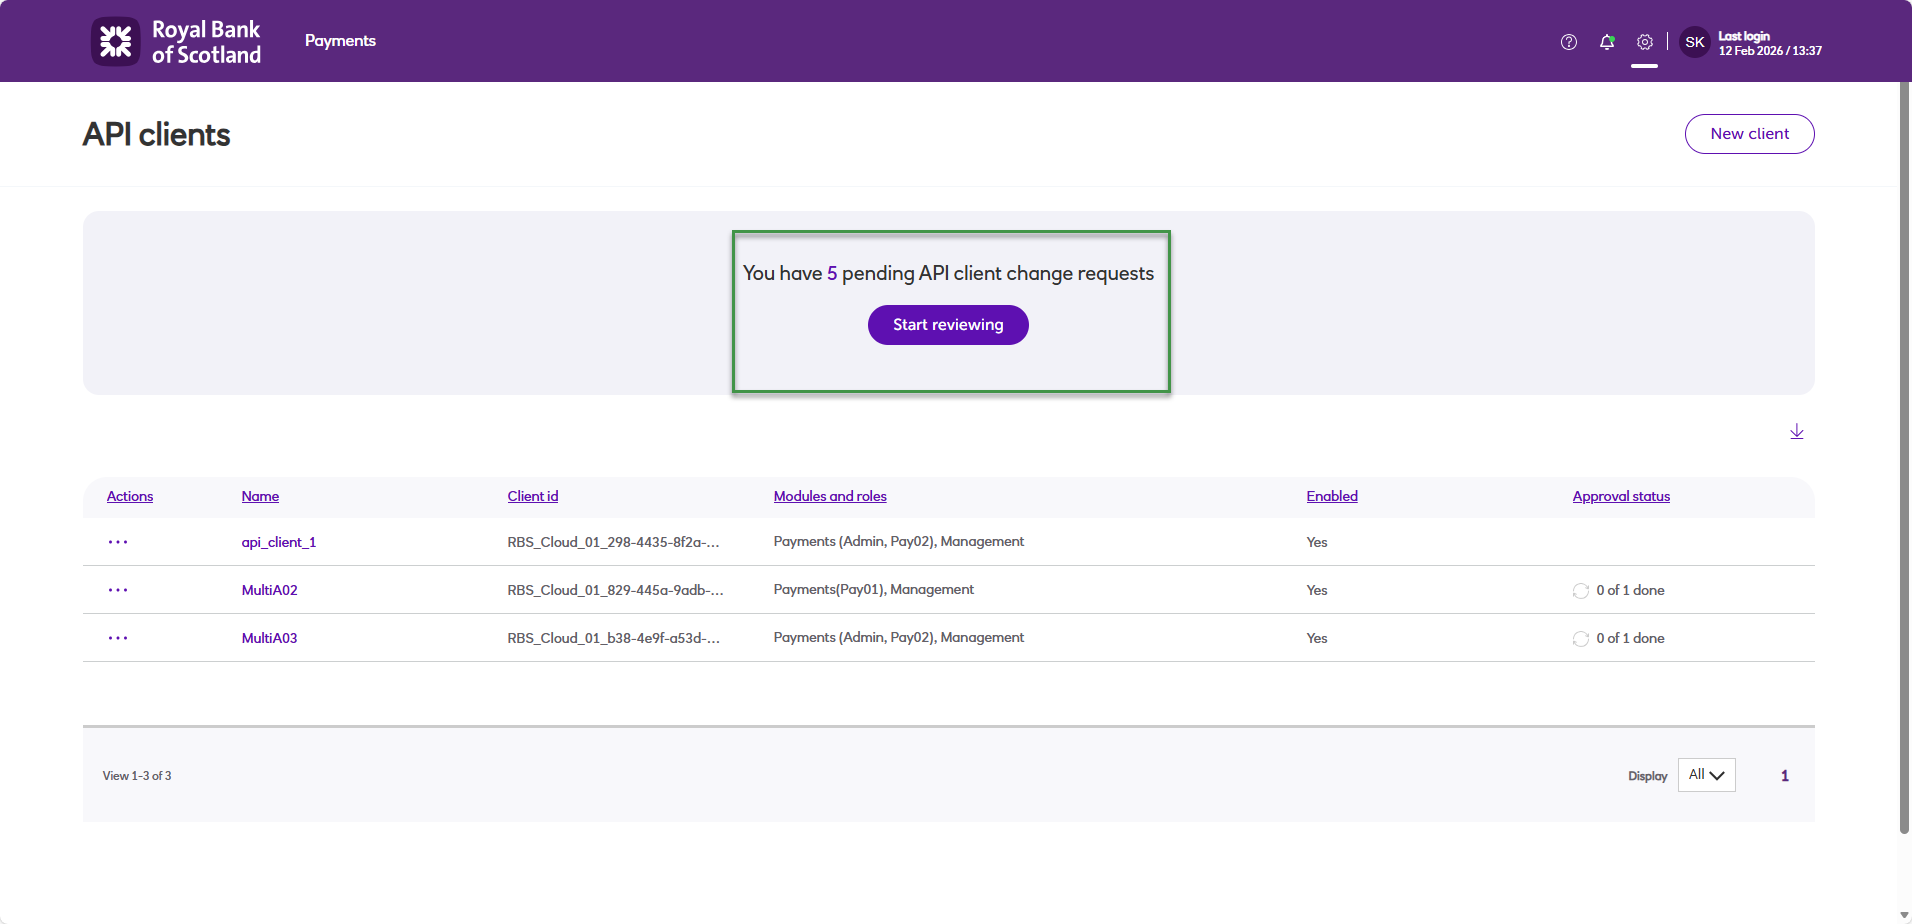
Task: Open the settings gear icon
Action: (x=1645, y=42)
